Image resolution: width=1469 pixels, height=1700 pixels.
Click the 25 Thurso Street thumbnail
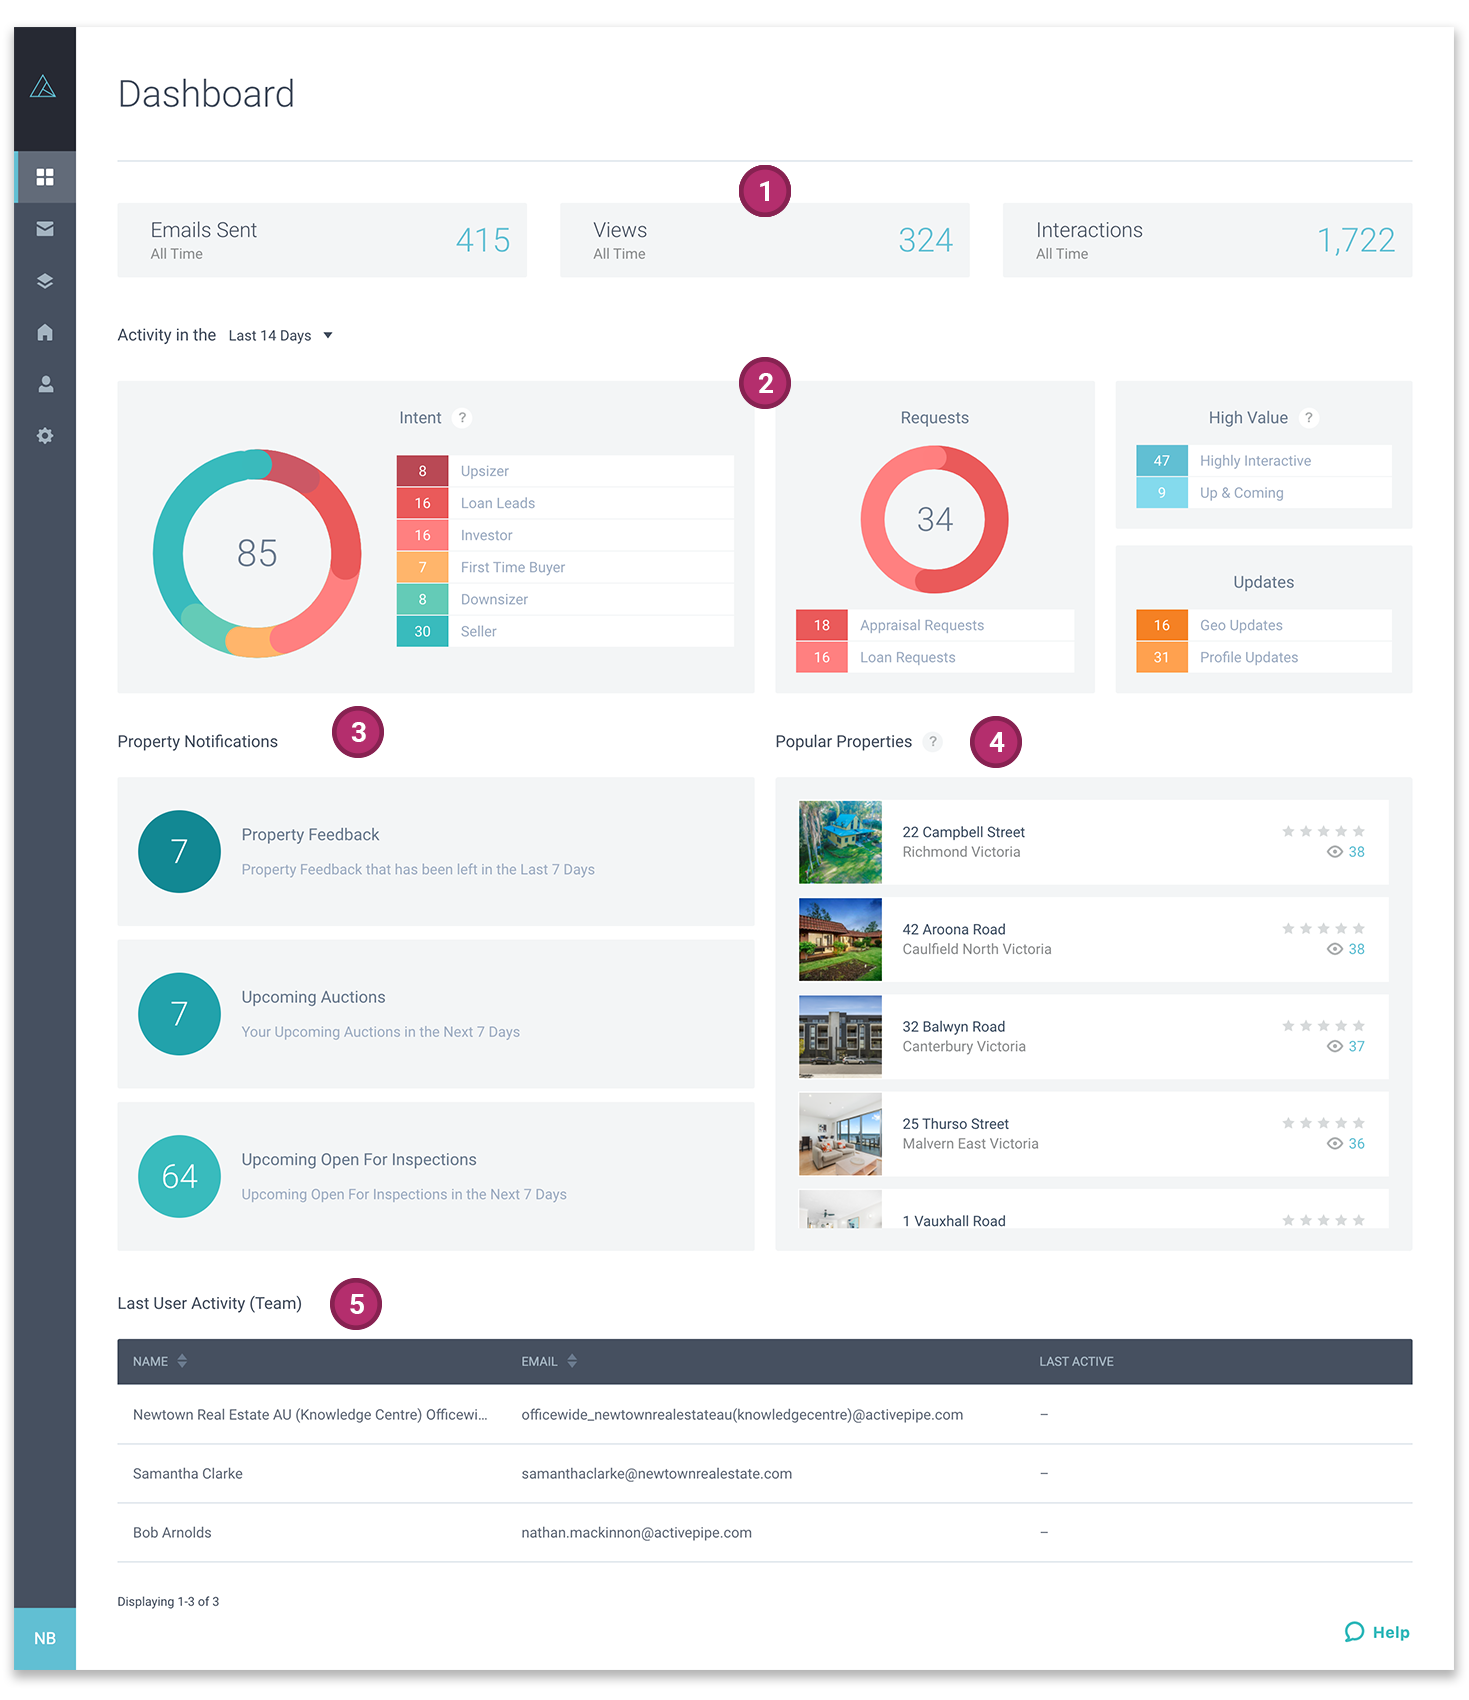click(x=840, y=1133)
